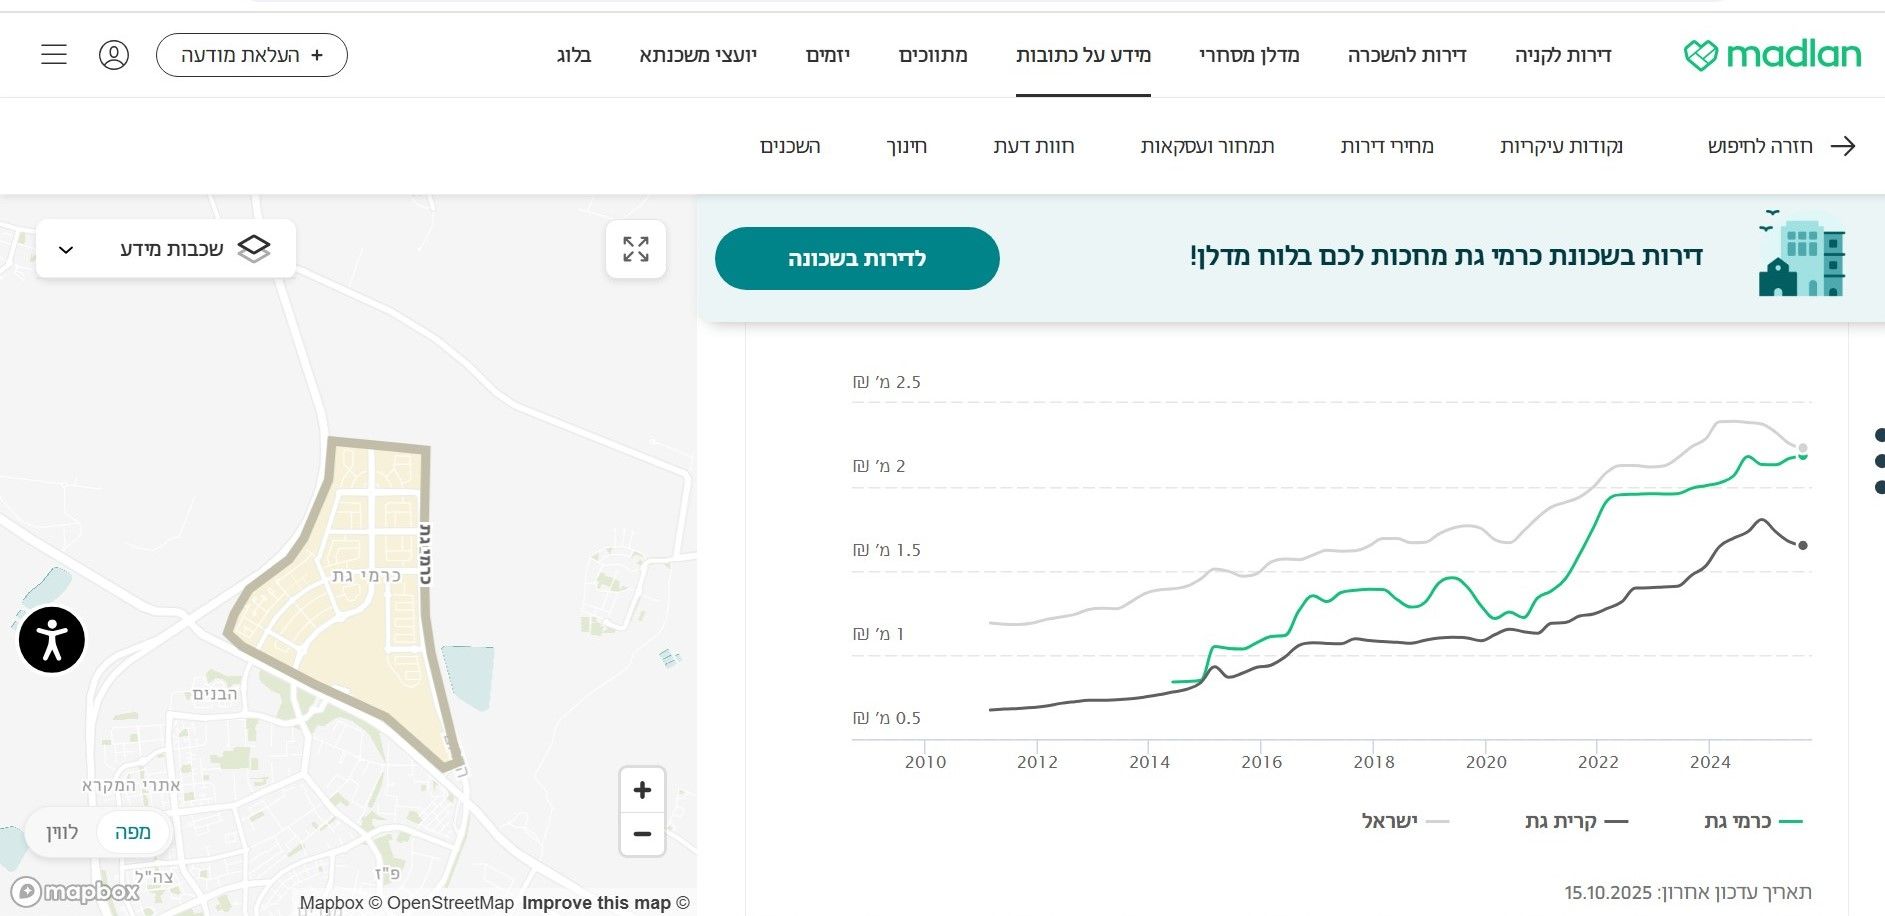Go to the מחירי דירות section tab
This screenshot has height=916, width=1885.
click(x=1386, y=146)
